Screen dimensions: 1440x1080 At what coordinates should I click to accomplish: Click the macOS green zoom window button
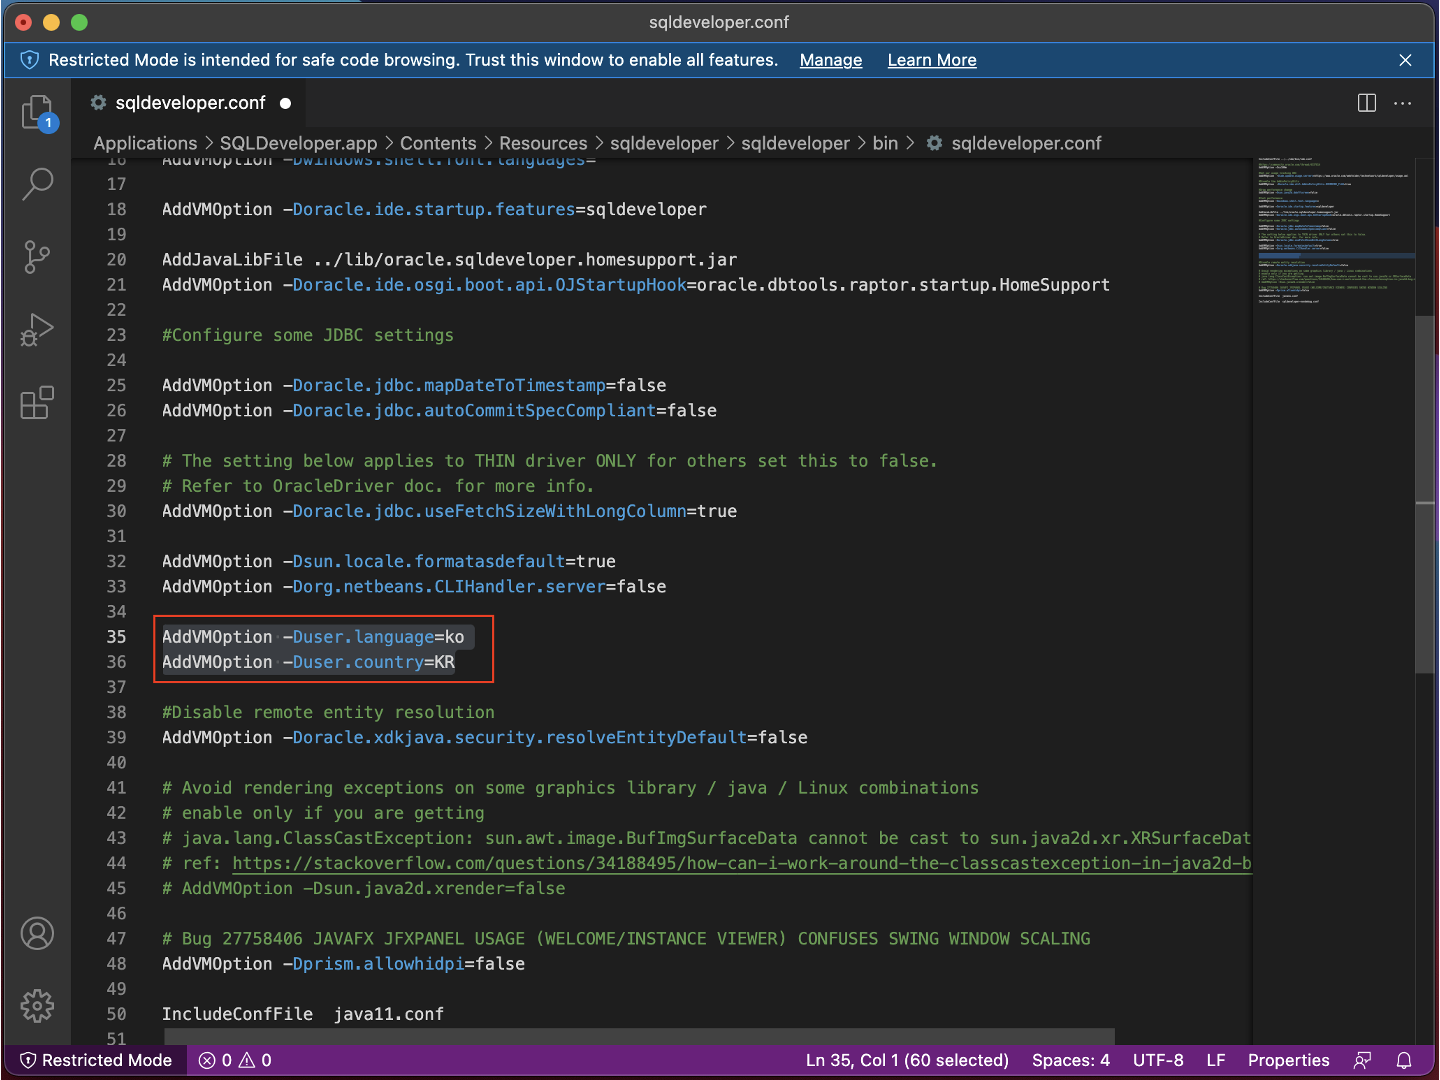coord(80,22)
